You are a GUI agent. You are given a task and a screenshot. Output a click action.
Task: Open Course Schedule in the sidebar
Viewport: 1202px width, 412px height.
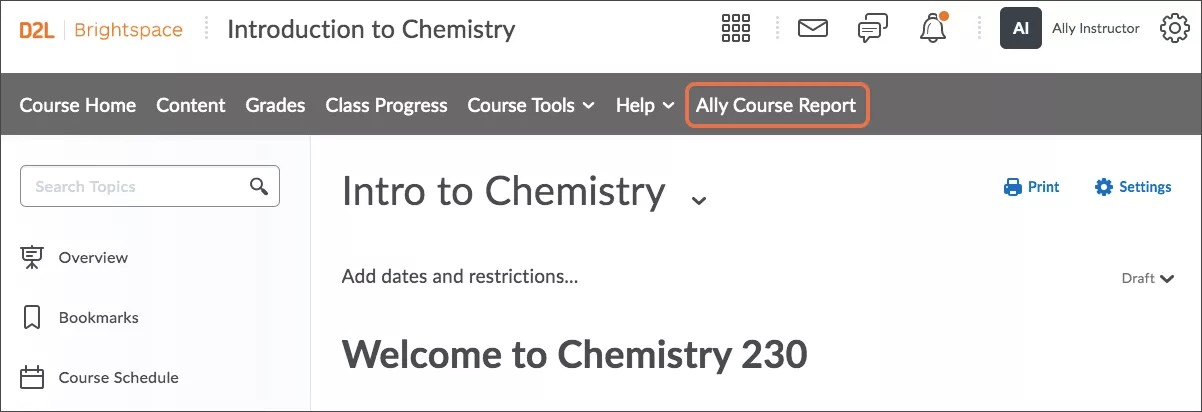pos(118,378)
